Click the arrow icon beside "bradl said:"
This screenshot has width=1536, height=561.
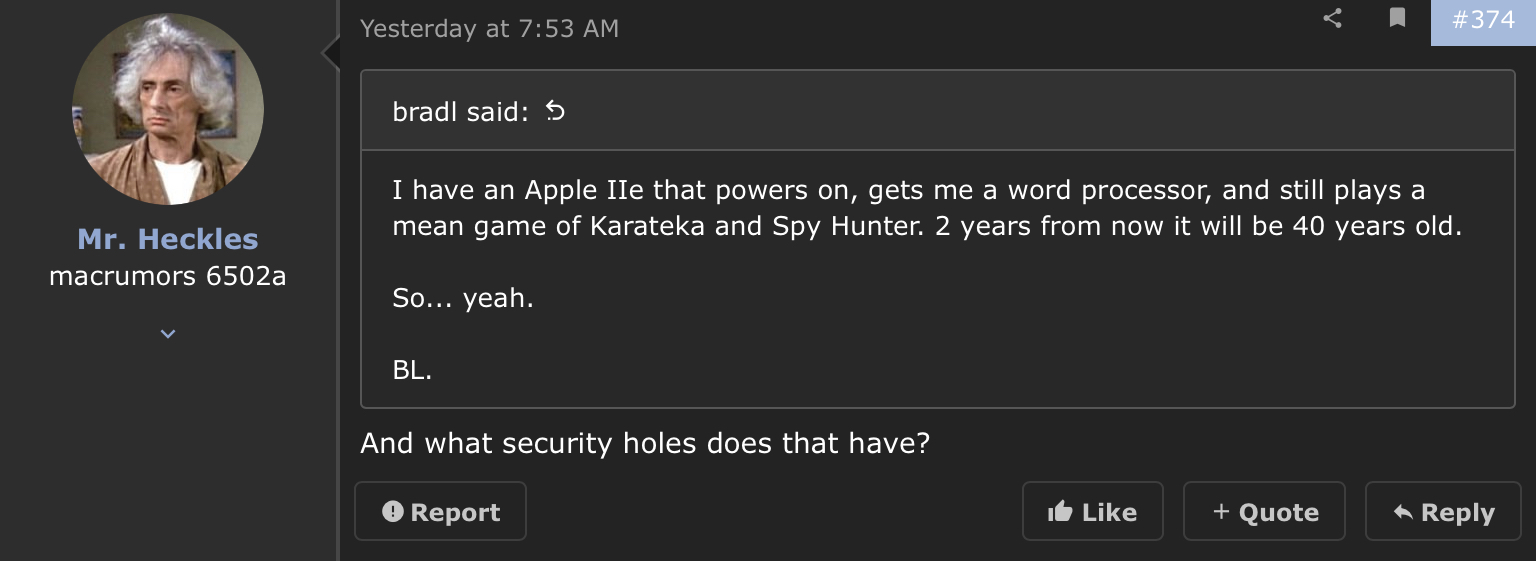[555, 112]
